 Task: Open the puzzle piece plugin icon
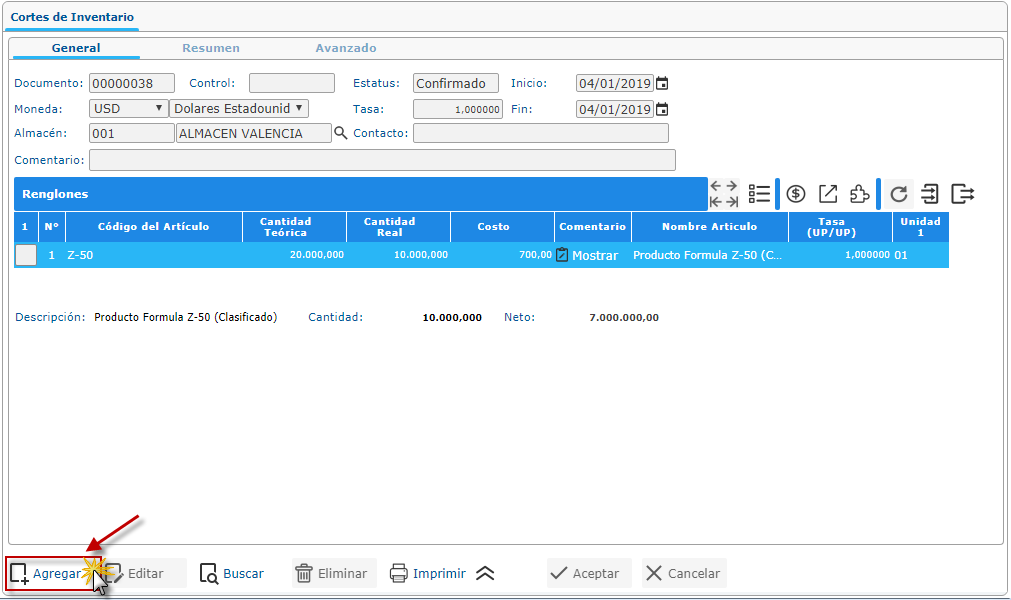(x=859, y=194)
